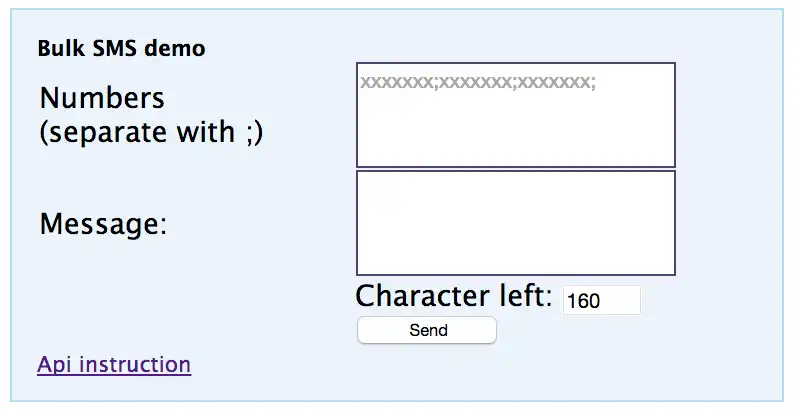
Task: Click the word "Numbers" beside top box
Action: pyautogui.click(x=102, y=98)
